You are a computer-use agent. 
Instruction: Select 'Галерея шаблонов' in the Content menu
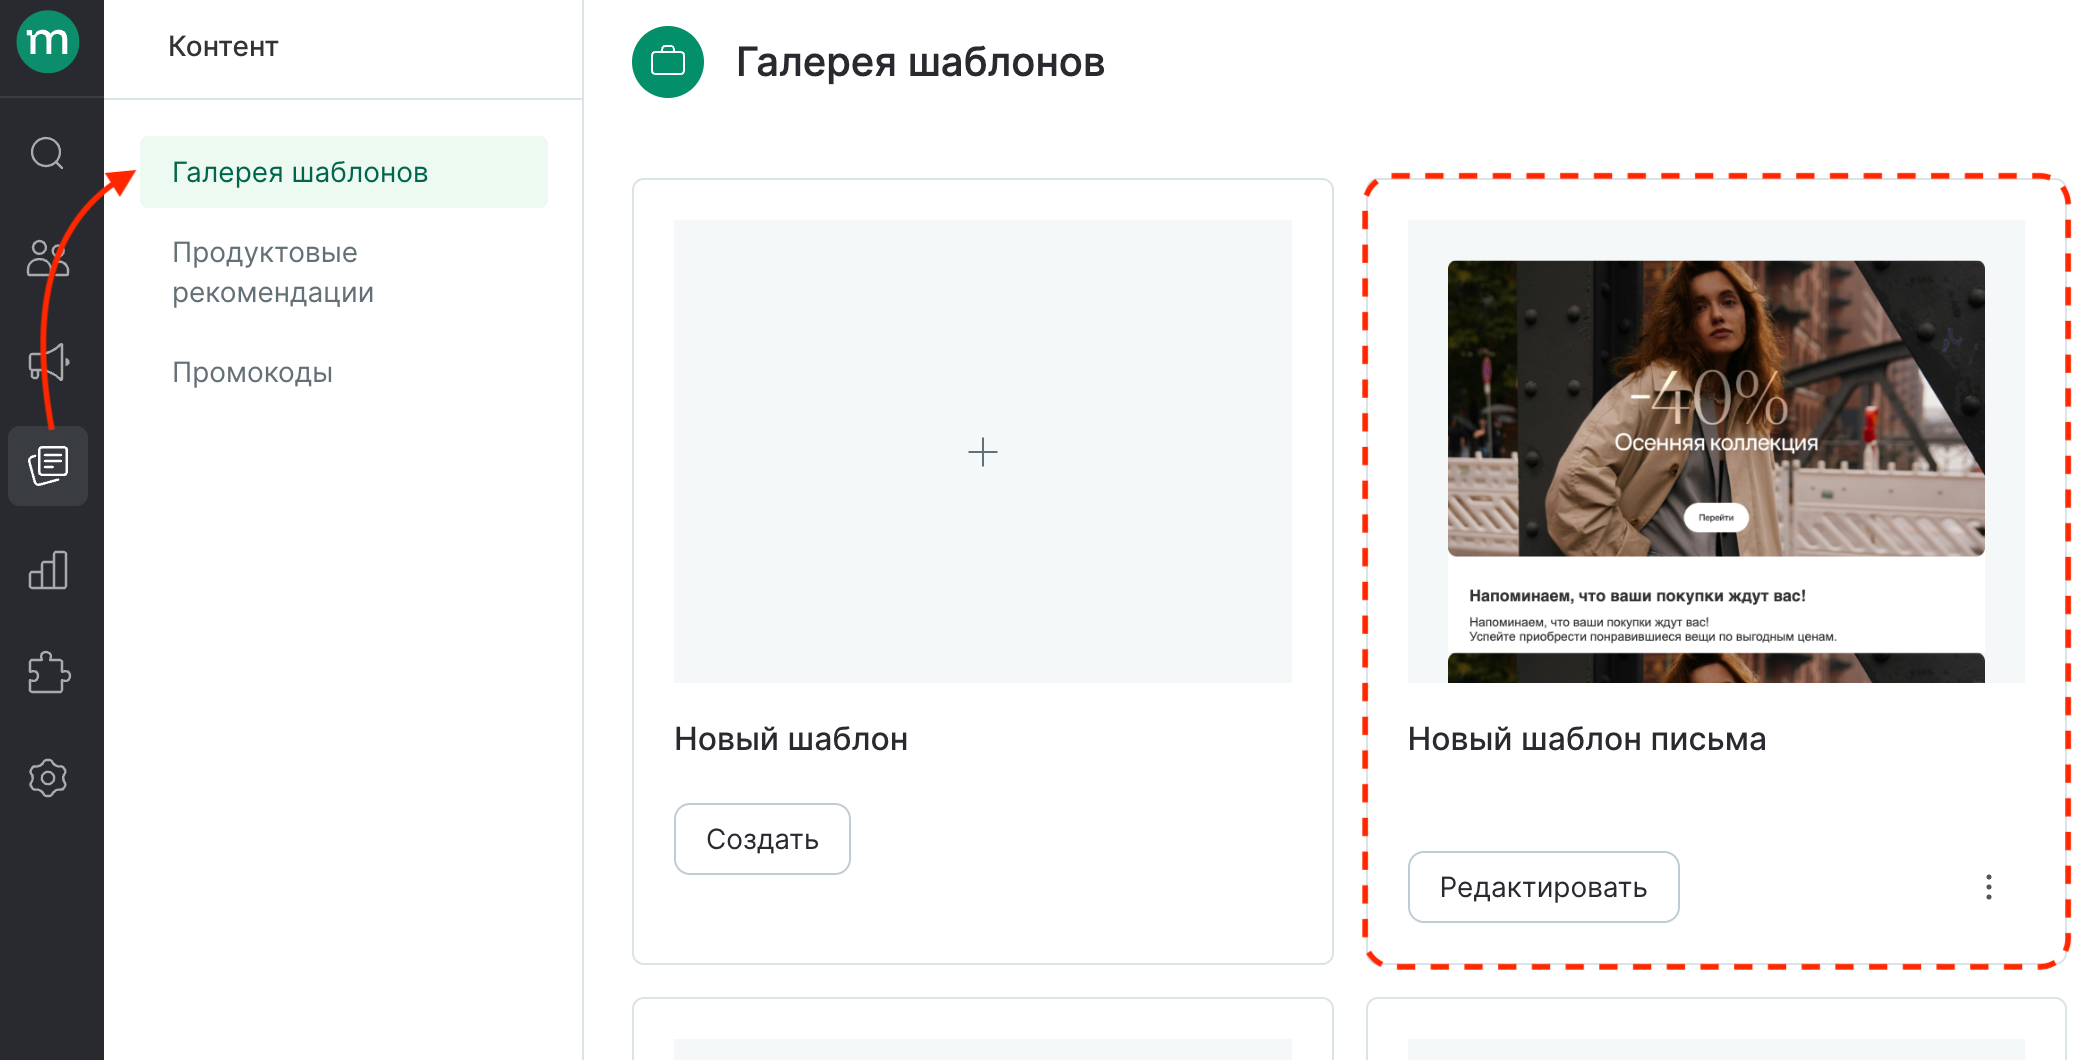(x=299, y=171)
